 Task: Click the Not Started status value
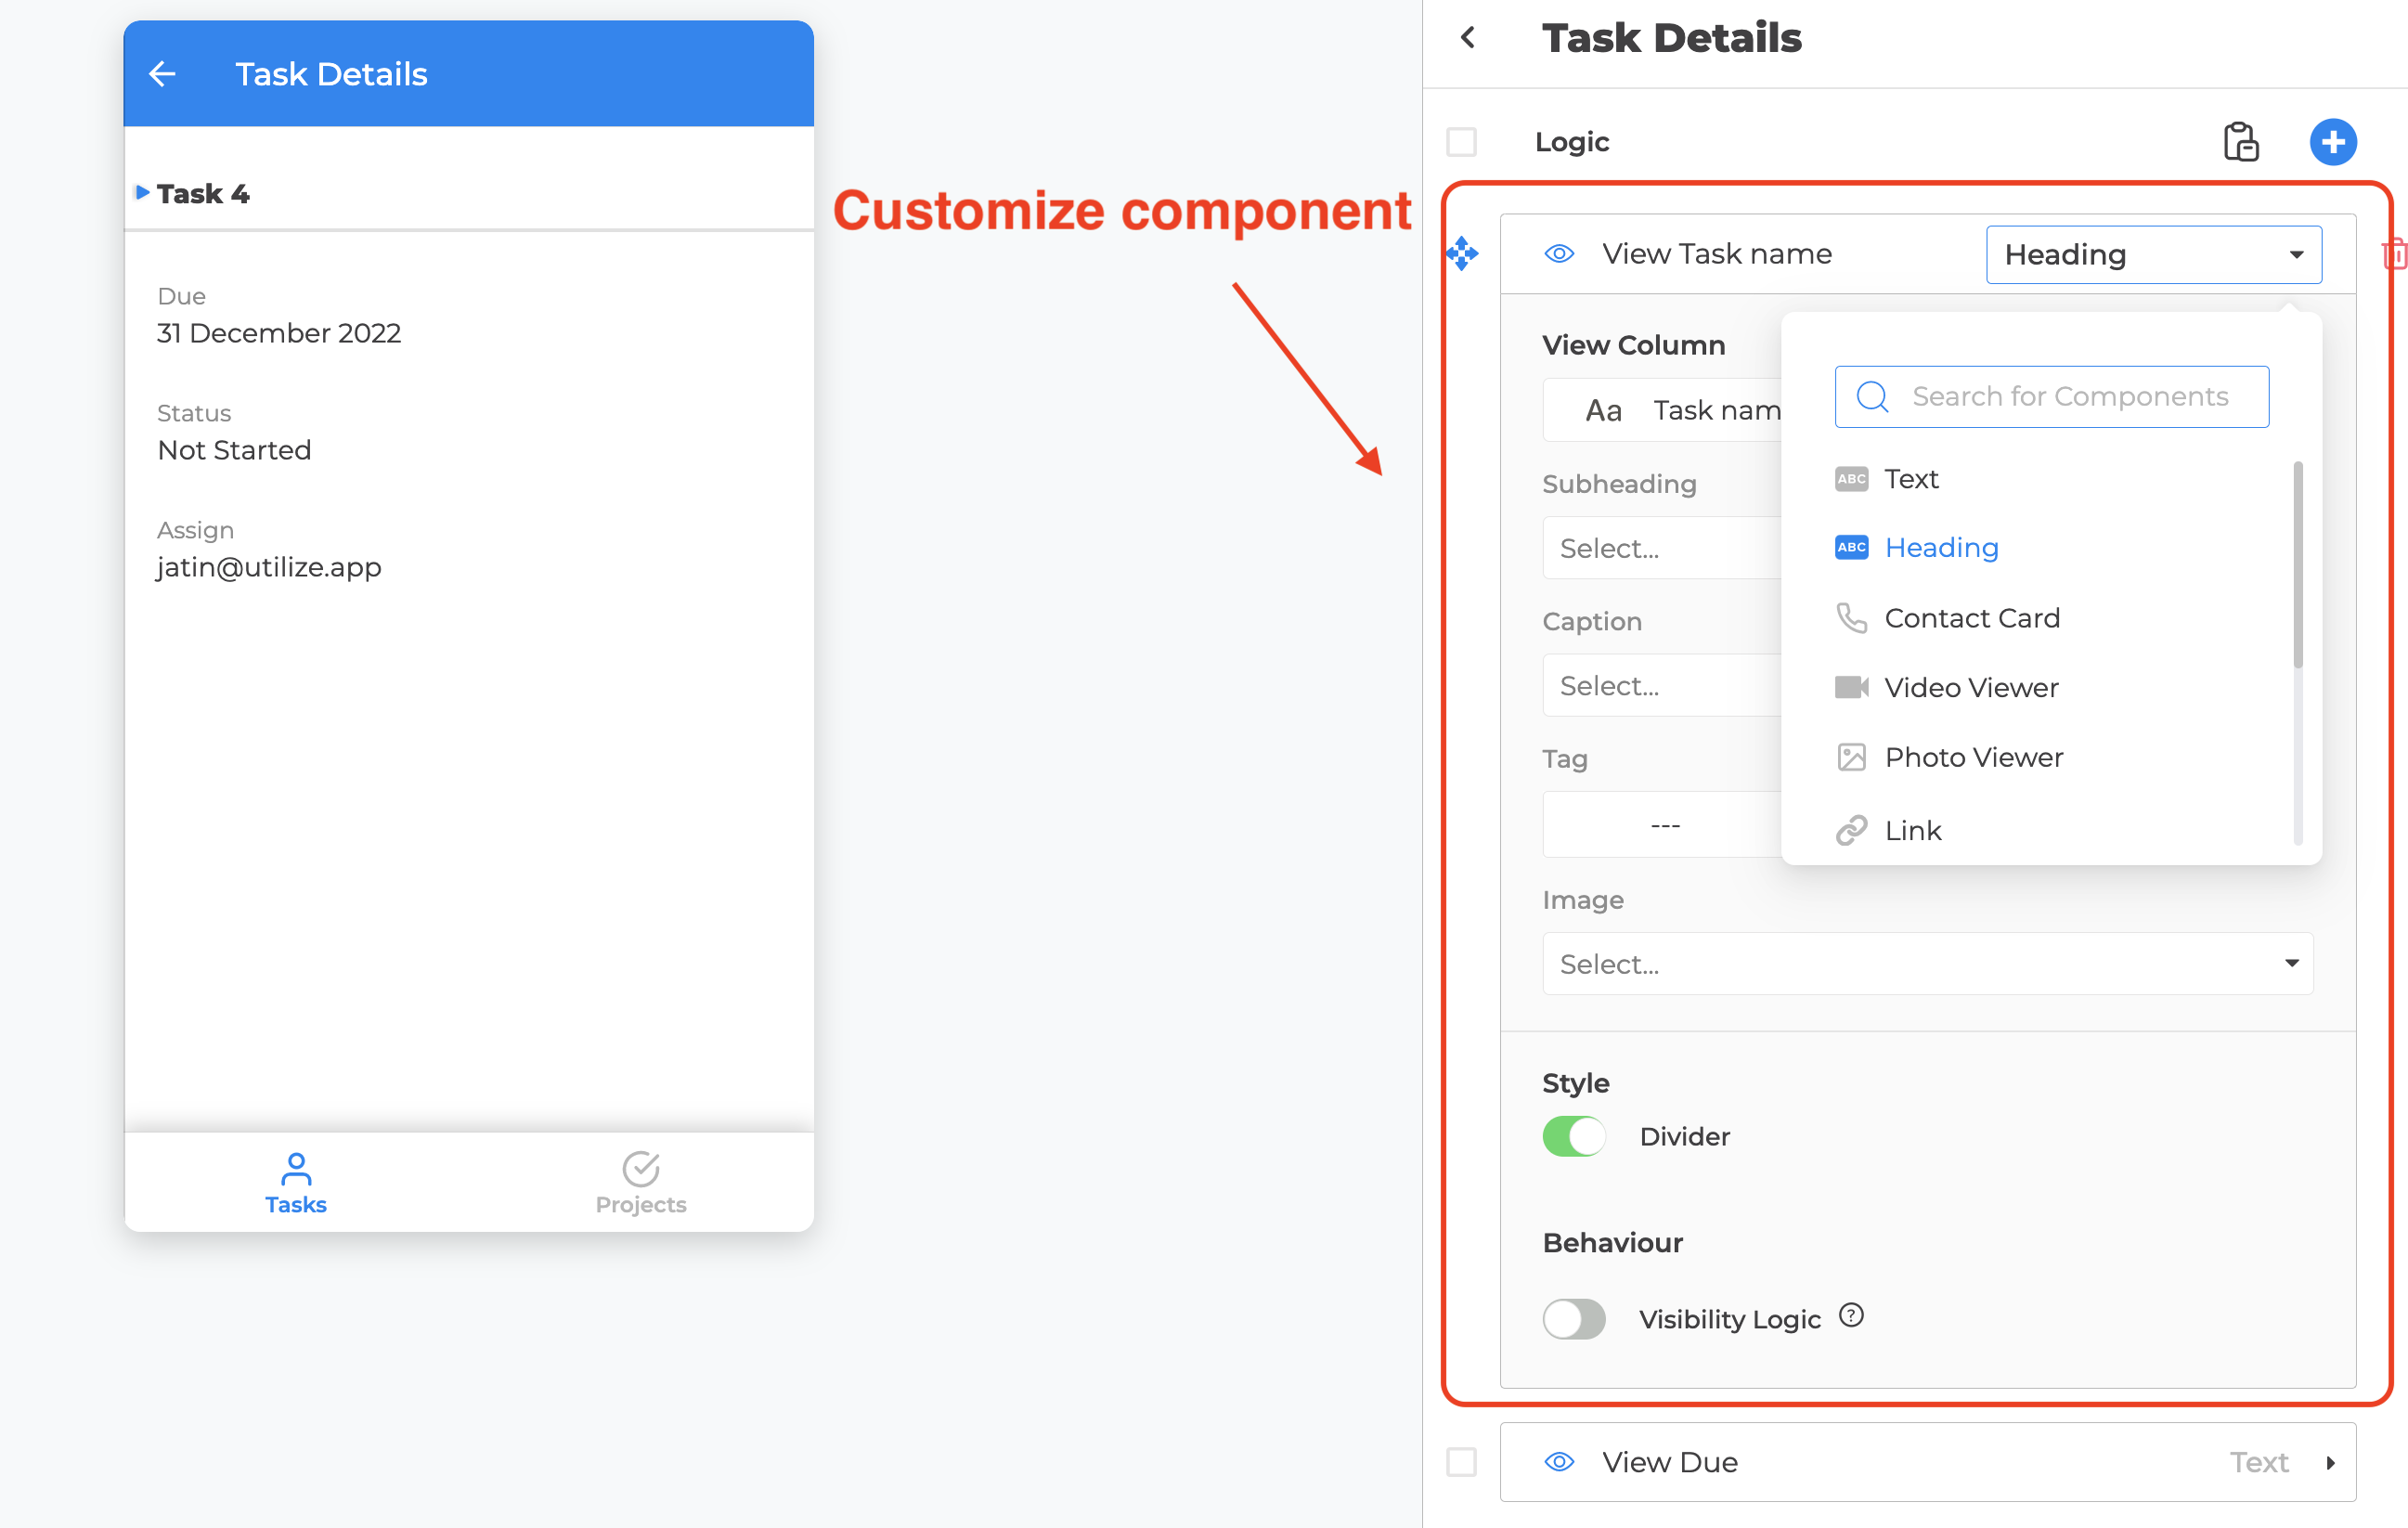pyautogui.click(x=234, y=450)
